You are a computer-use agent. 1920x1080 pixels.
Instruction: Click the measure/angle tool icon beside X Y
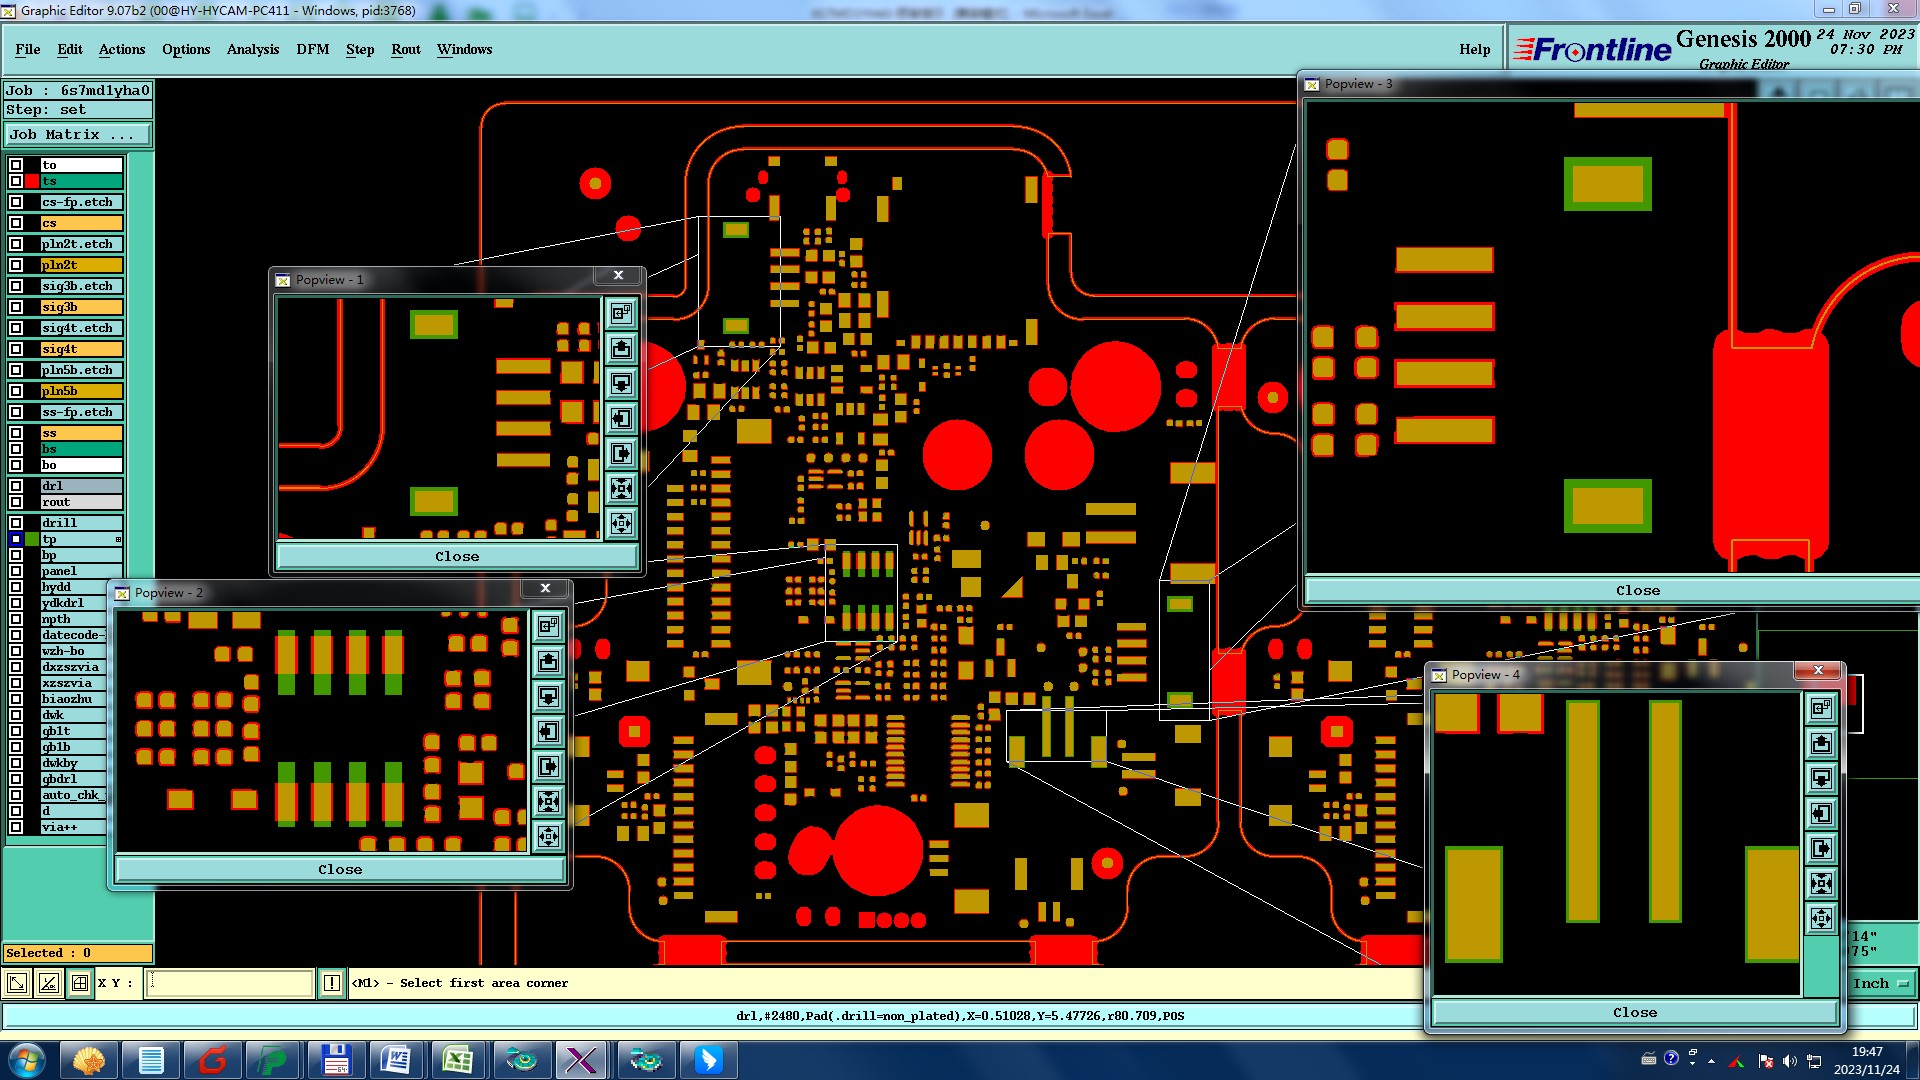coord(48,983)
